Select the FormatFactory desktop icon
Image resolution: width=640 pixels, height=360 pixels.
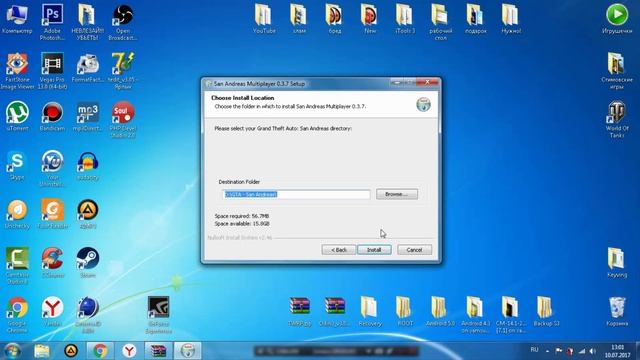click(87, 68)
